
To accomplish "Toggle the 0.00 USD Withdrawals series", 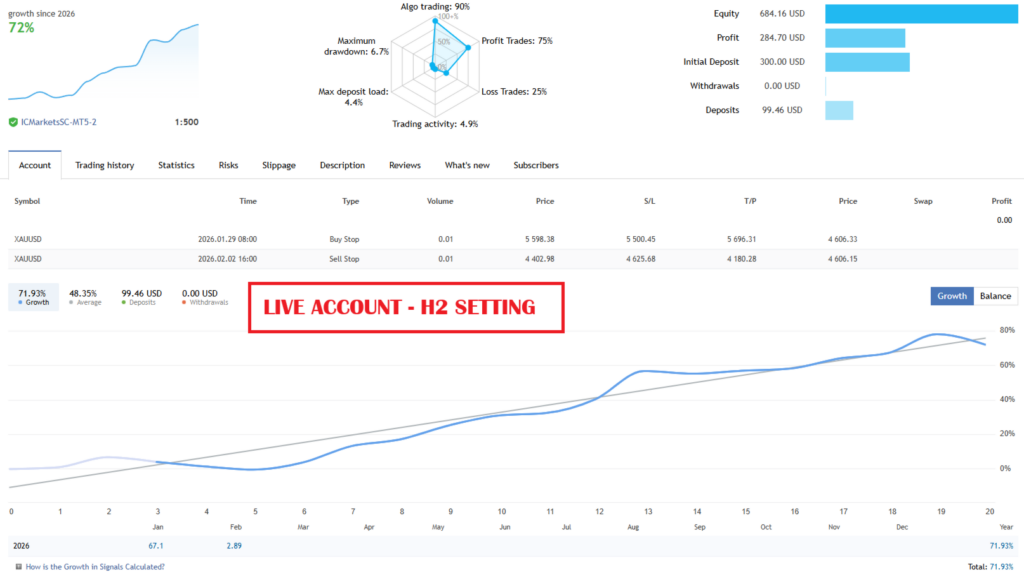I will [x=205, y=297].
